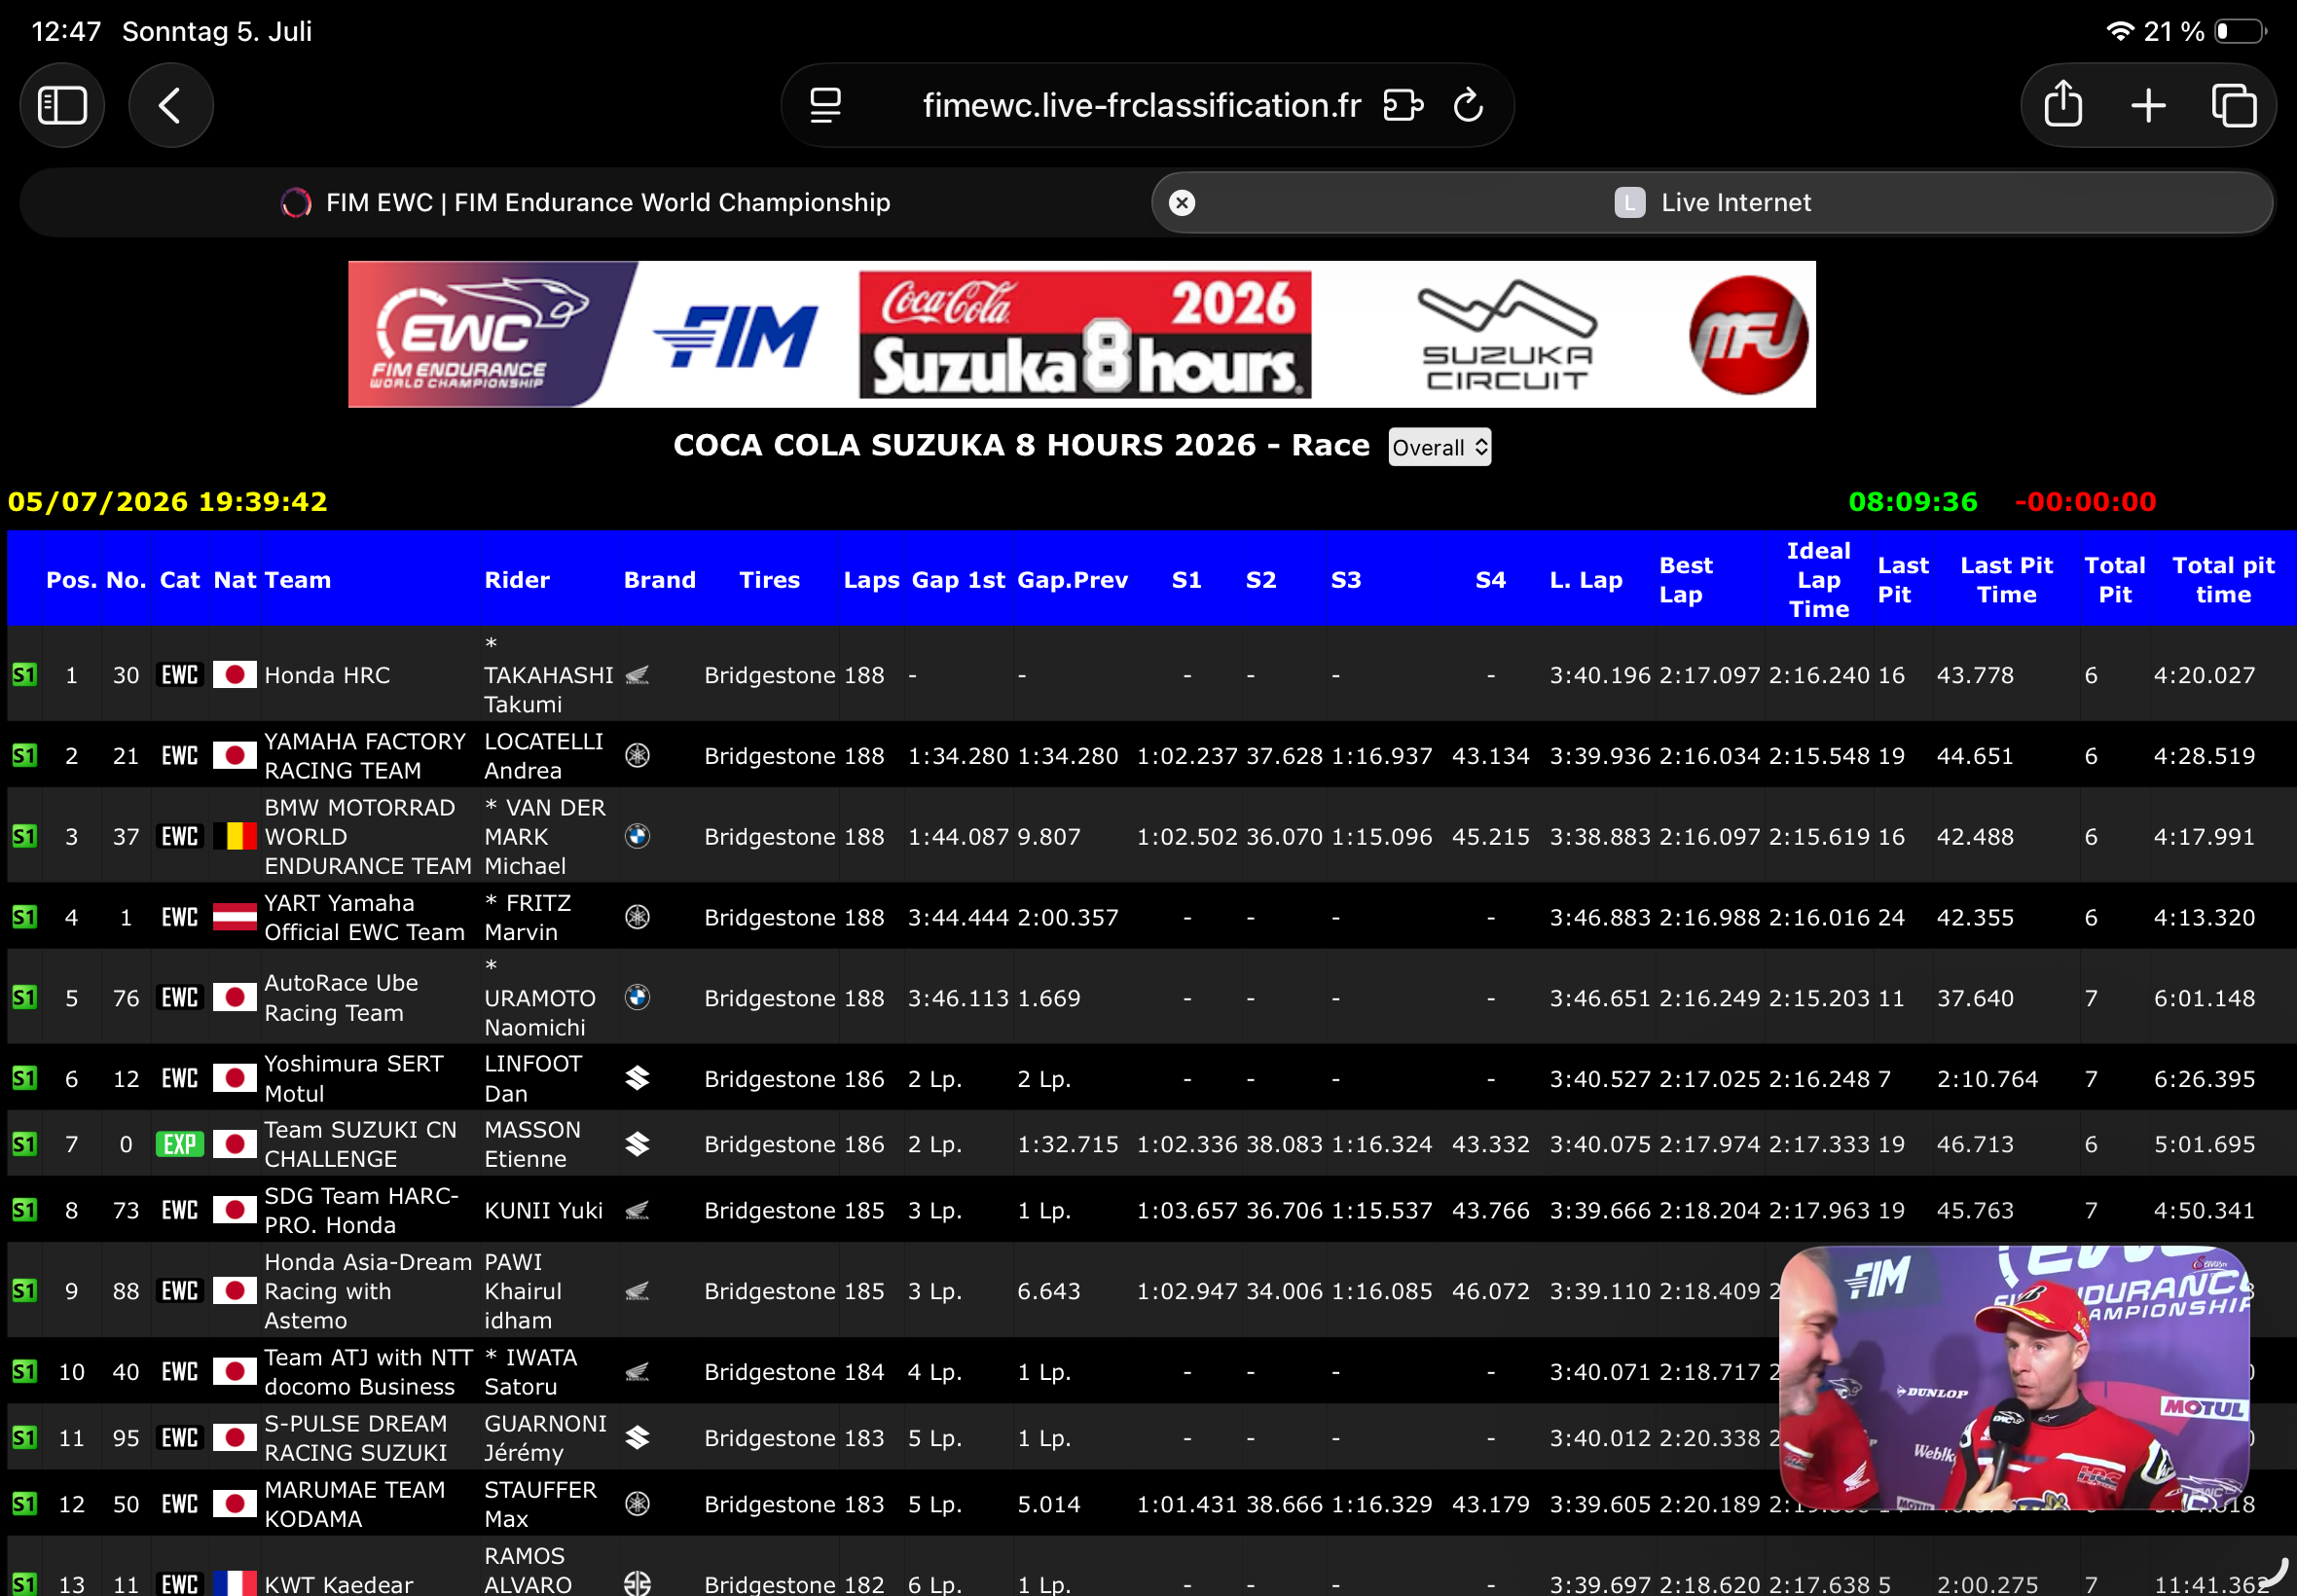
Task: Select team name Honda HRC
Action: click(x=327, y=675)
